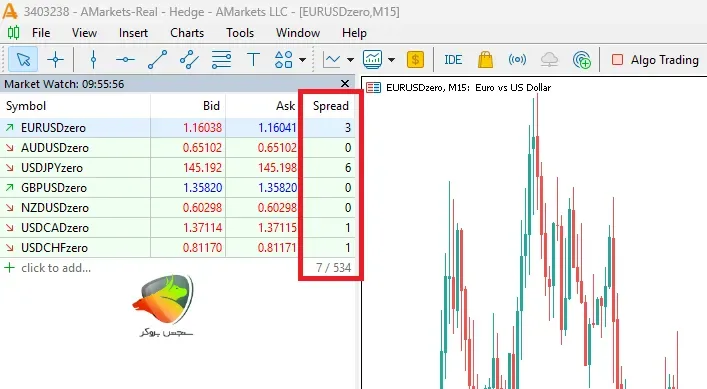Open the shapes objects tool
Viewport: 707px width, 389px height.
(x=284, y=59)
